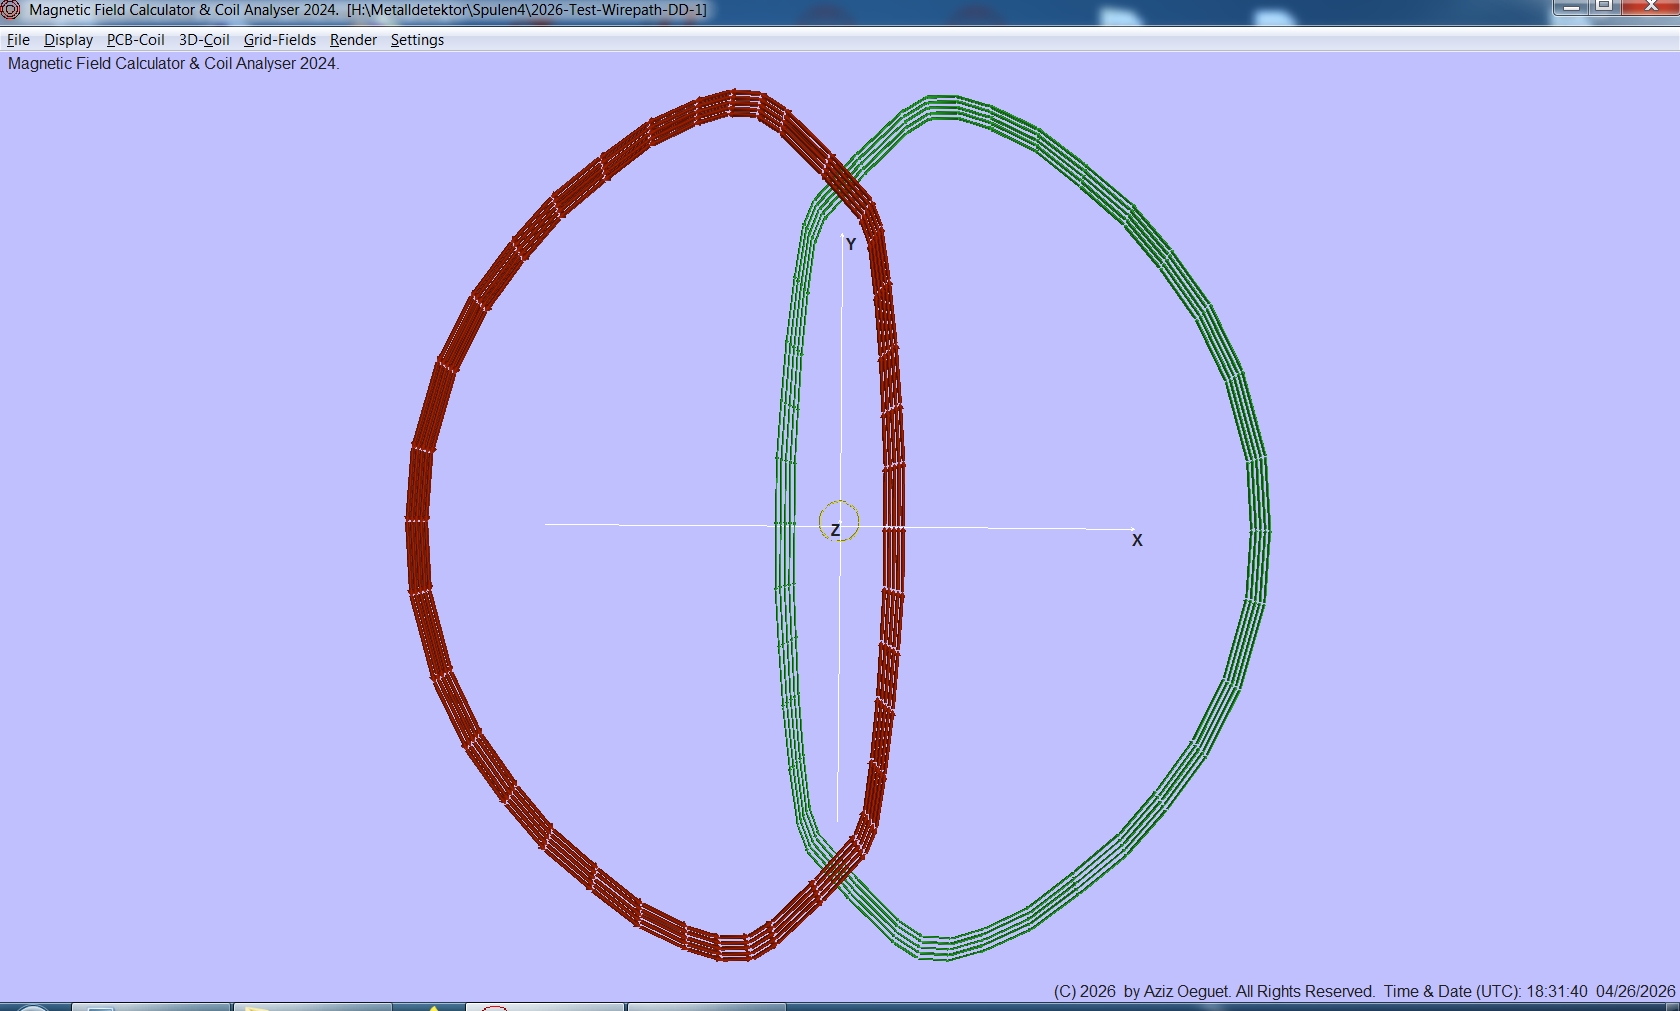Click the rightmost taskbar application button
Image resolution: width=1680 pixels, height=1011 pixels.
(x=705, y=1005)
